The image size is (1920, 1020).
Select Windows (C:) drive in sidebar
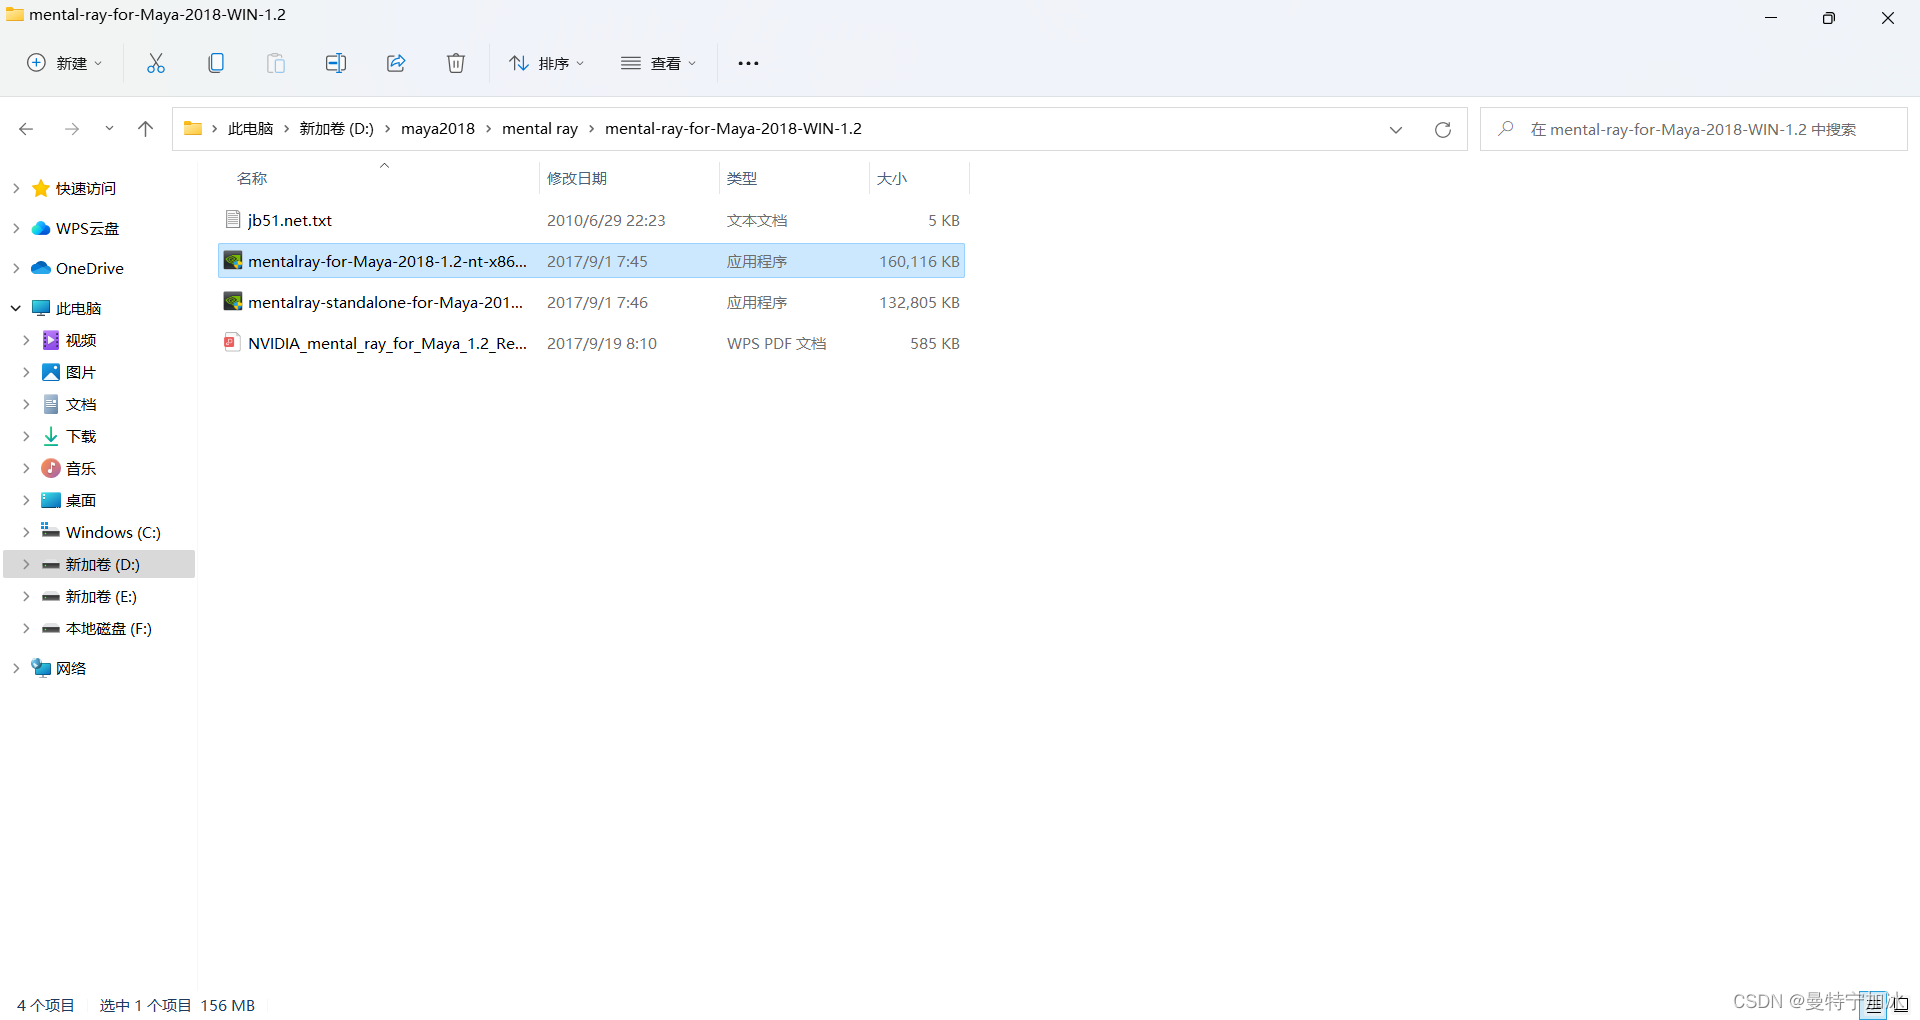(x=113, y=532)
